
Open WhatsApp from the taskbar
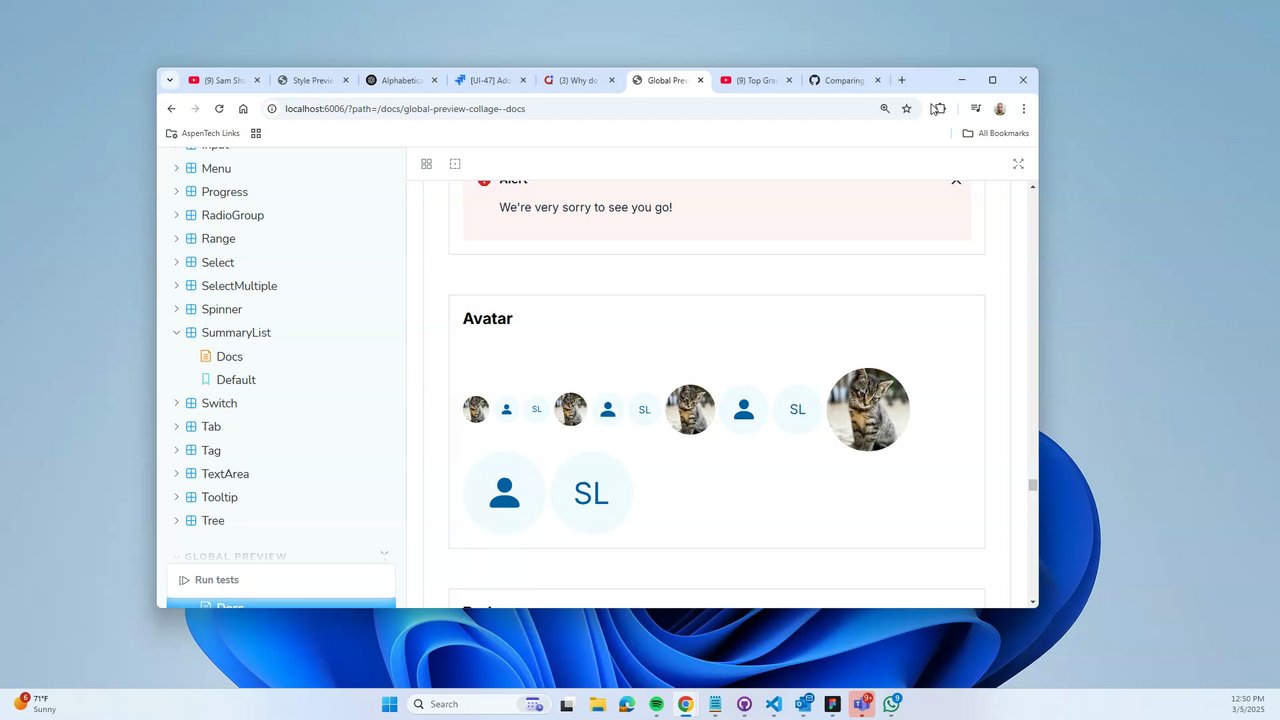tap(891, 704)
